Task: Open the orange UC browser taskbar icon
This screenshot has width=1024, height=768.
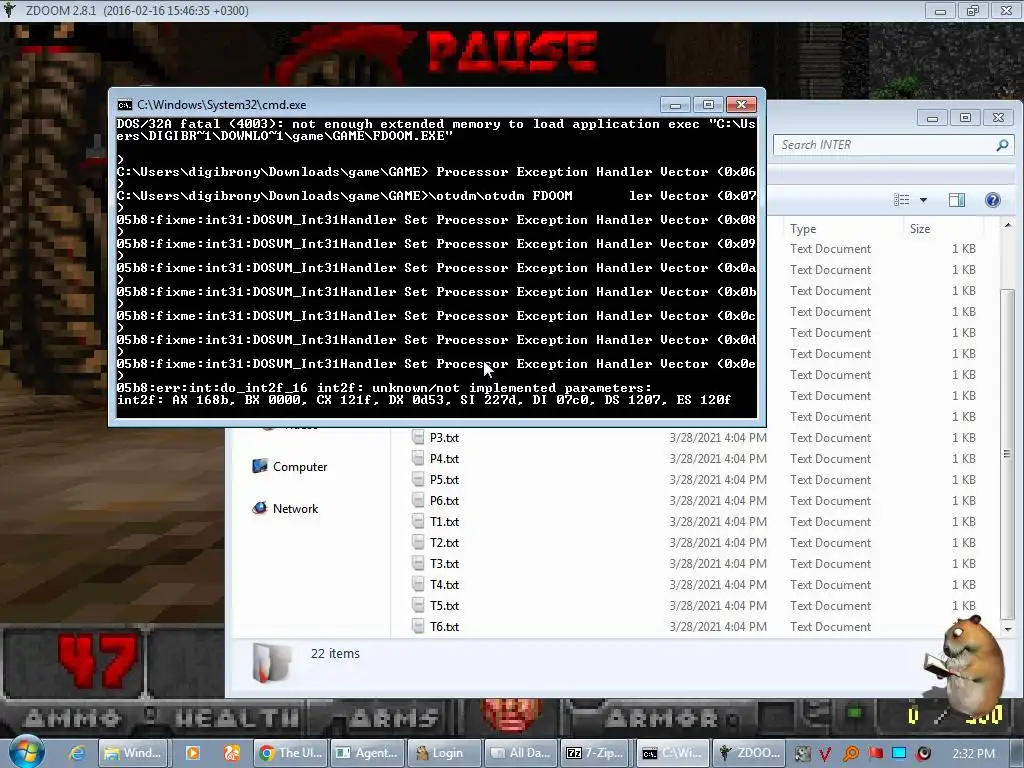Action: point(232,753)
